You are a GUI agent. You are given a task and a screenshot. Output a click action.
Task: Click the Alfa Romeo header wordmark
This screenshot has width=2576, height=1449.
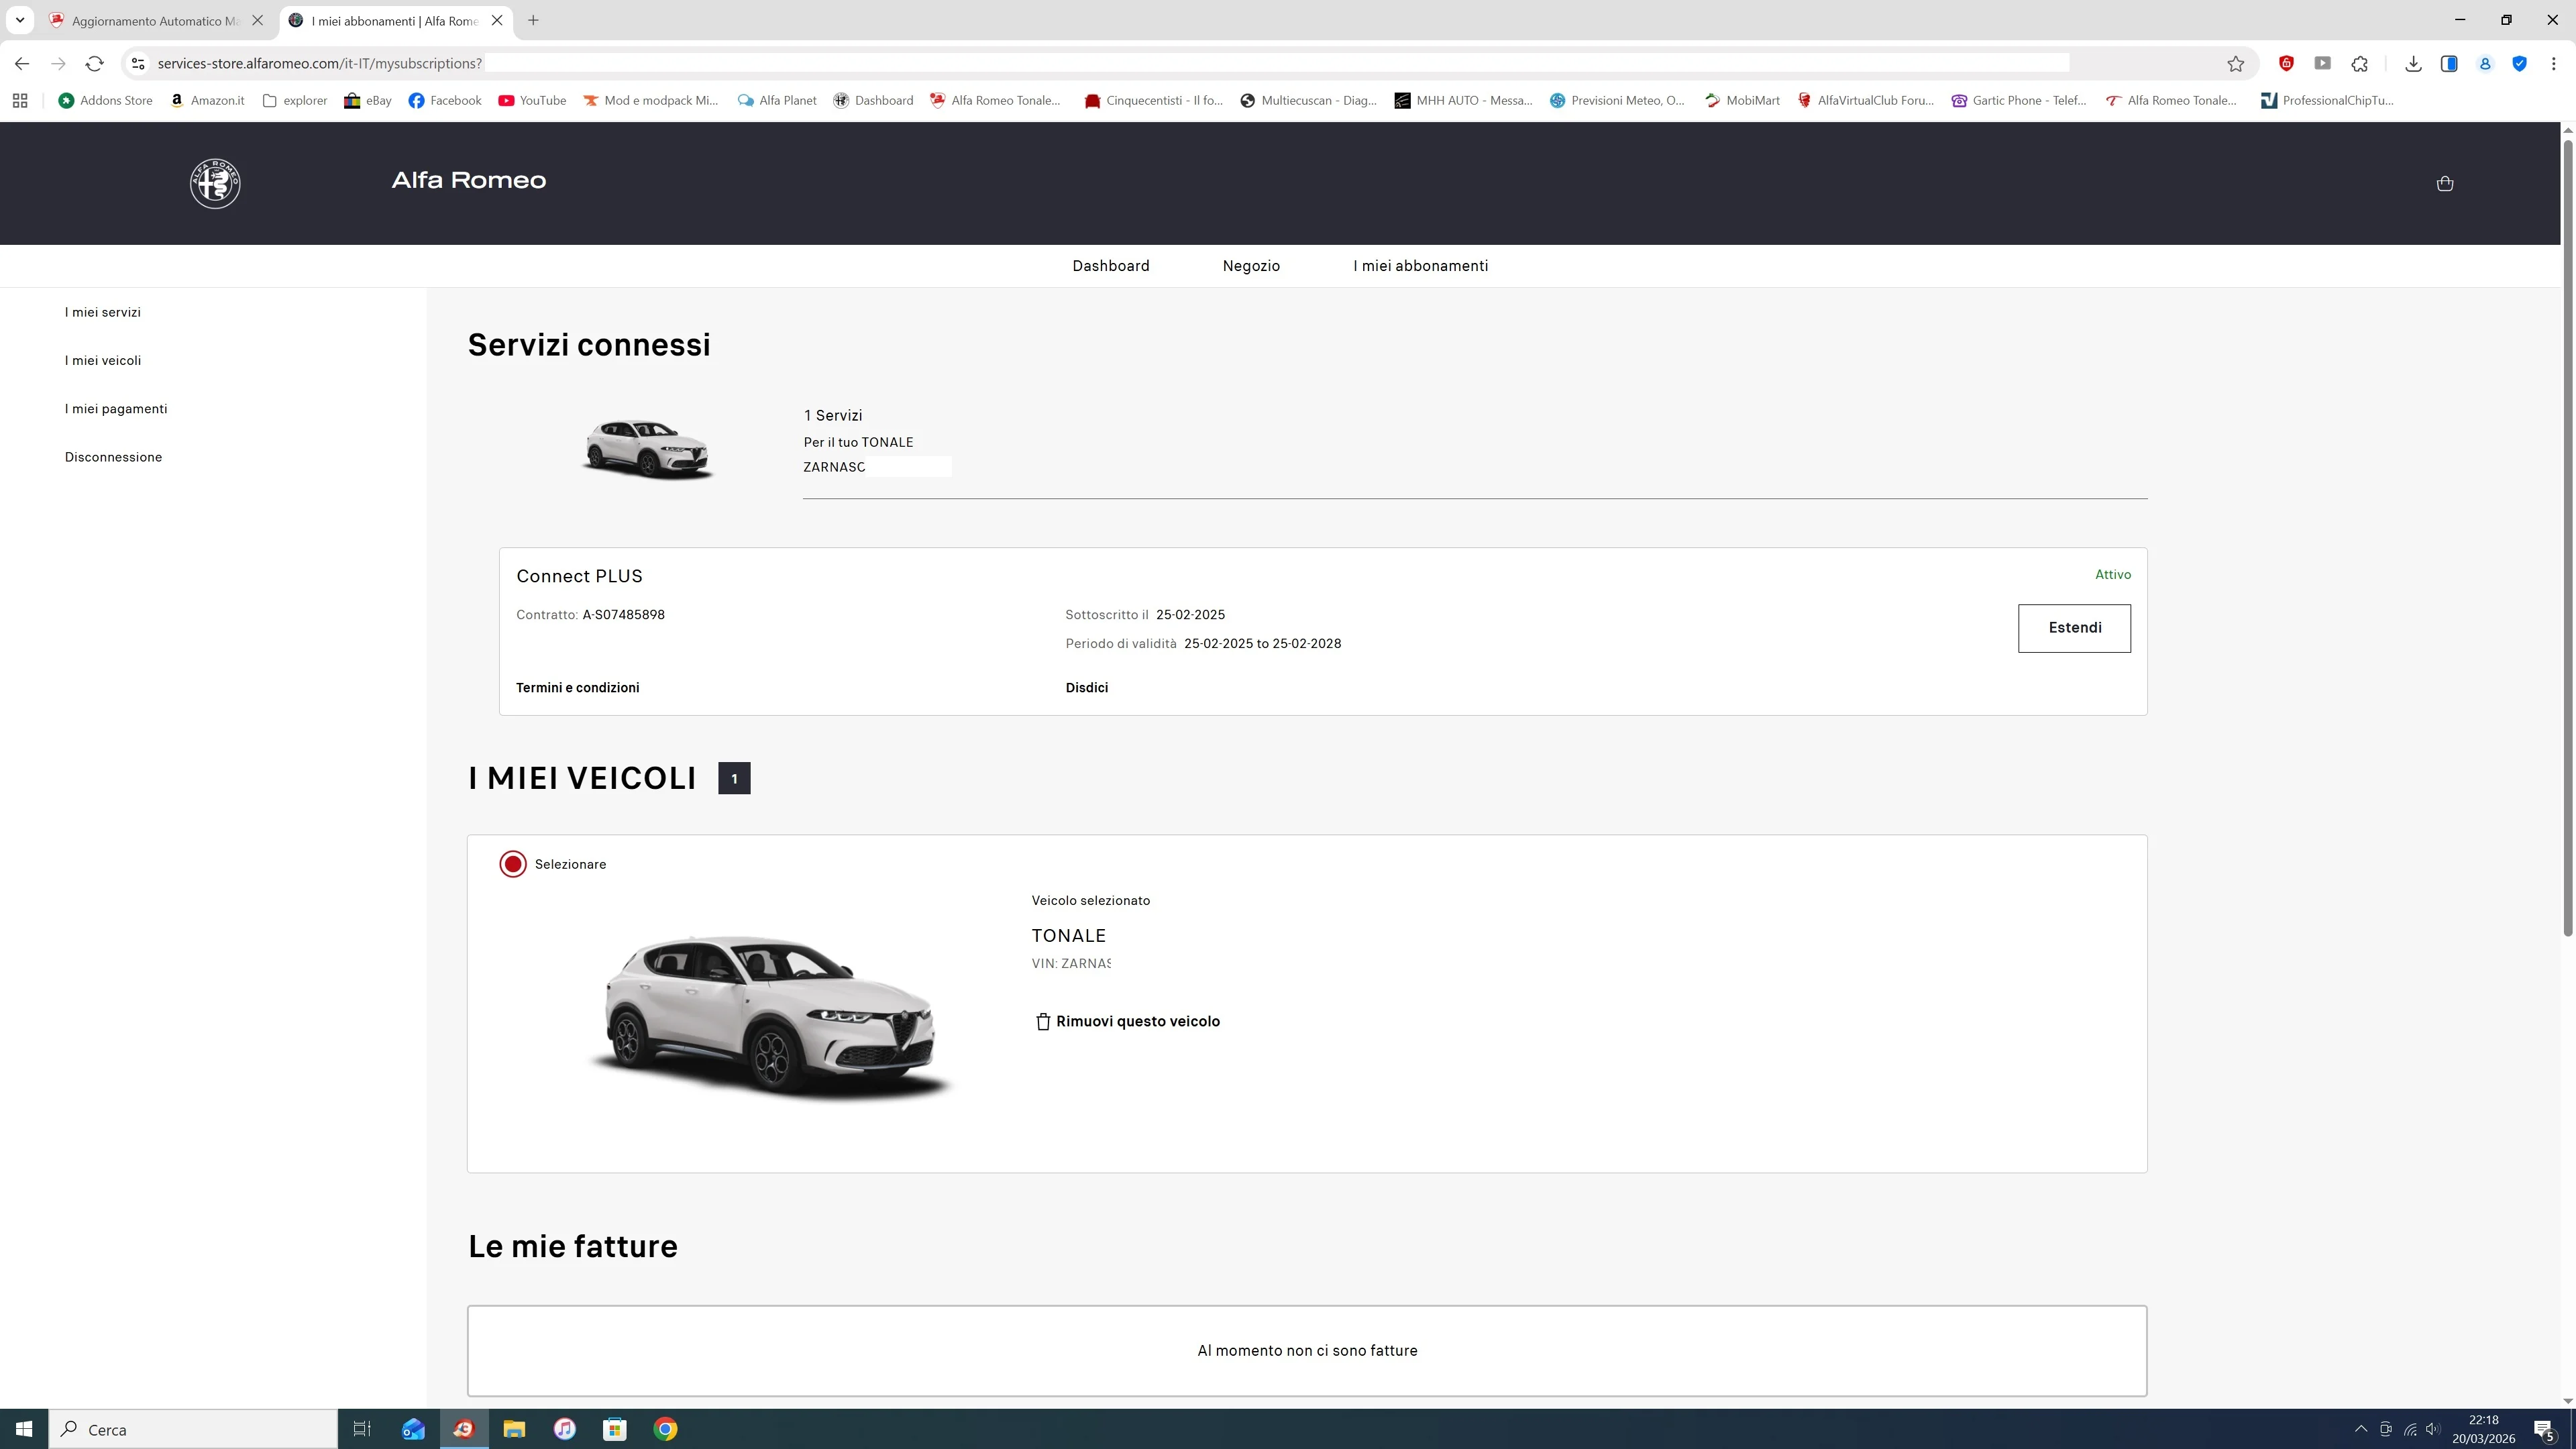[x=469, y=181]
